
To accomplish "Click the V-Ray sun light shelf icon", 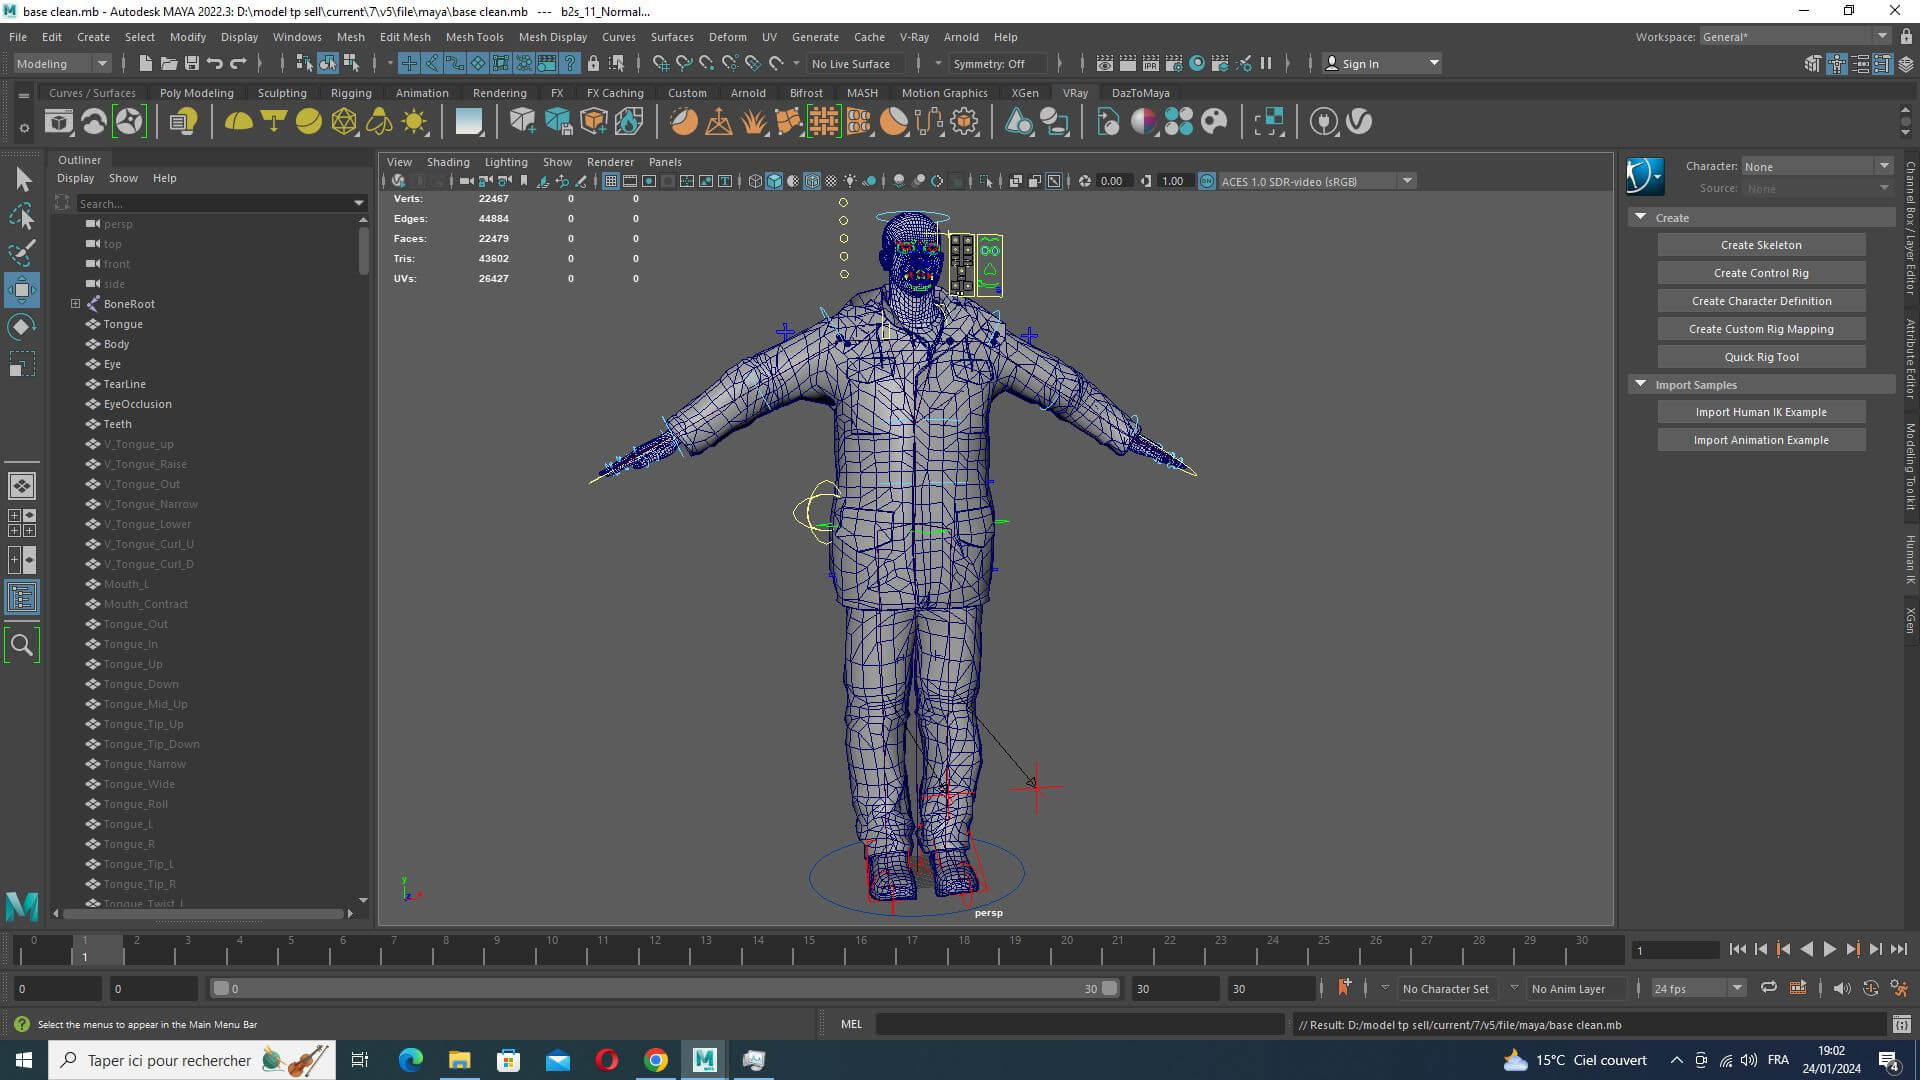I will click(414, 122).
